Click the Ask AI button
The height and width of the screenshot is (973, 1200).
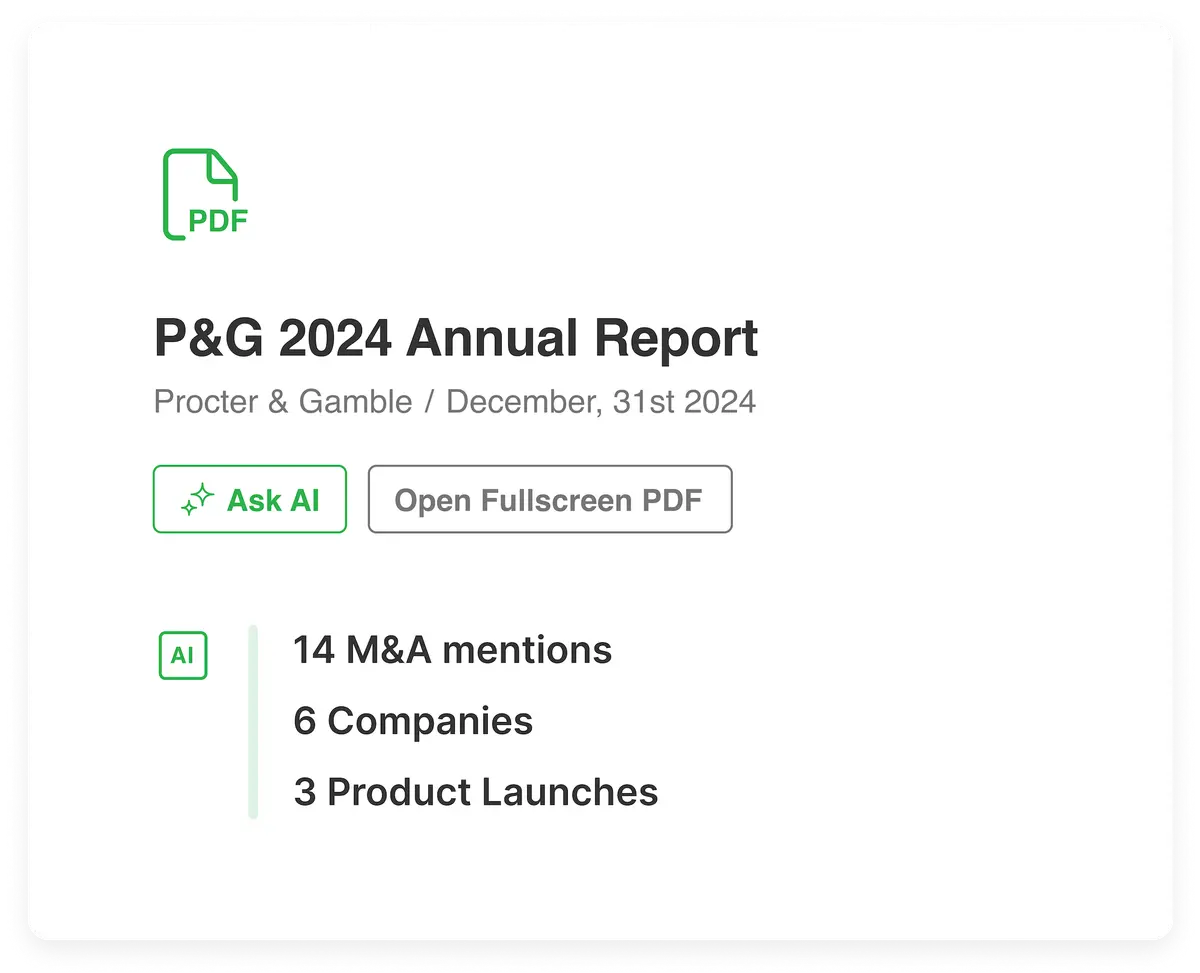pos(250,499)
